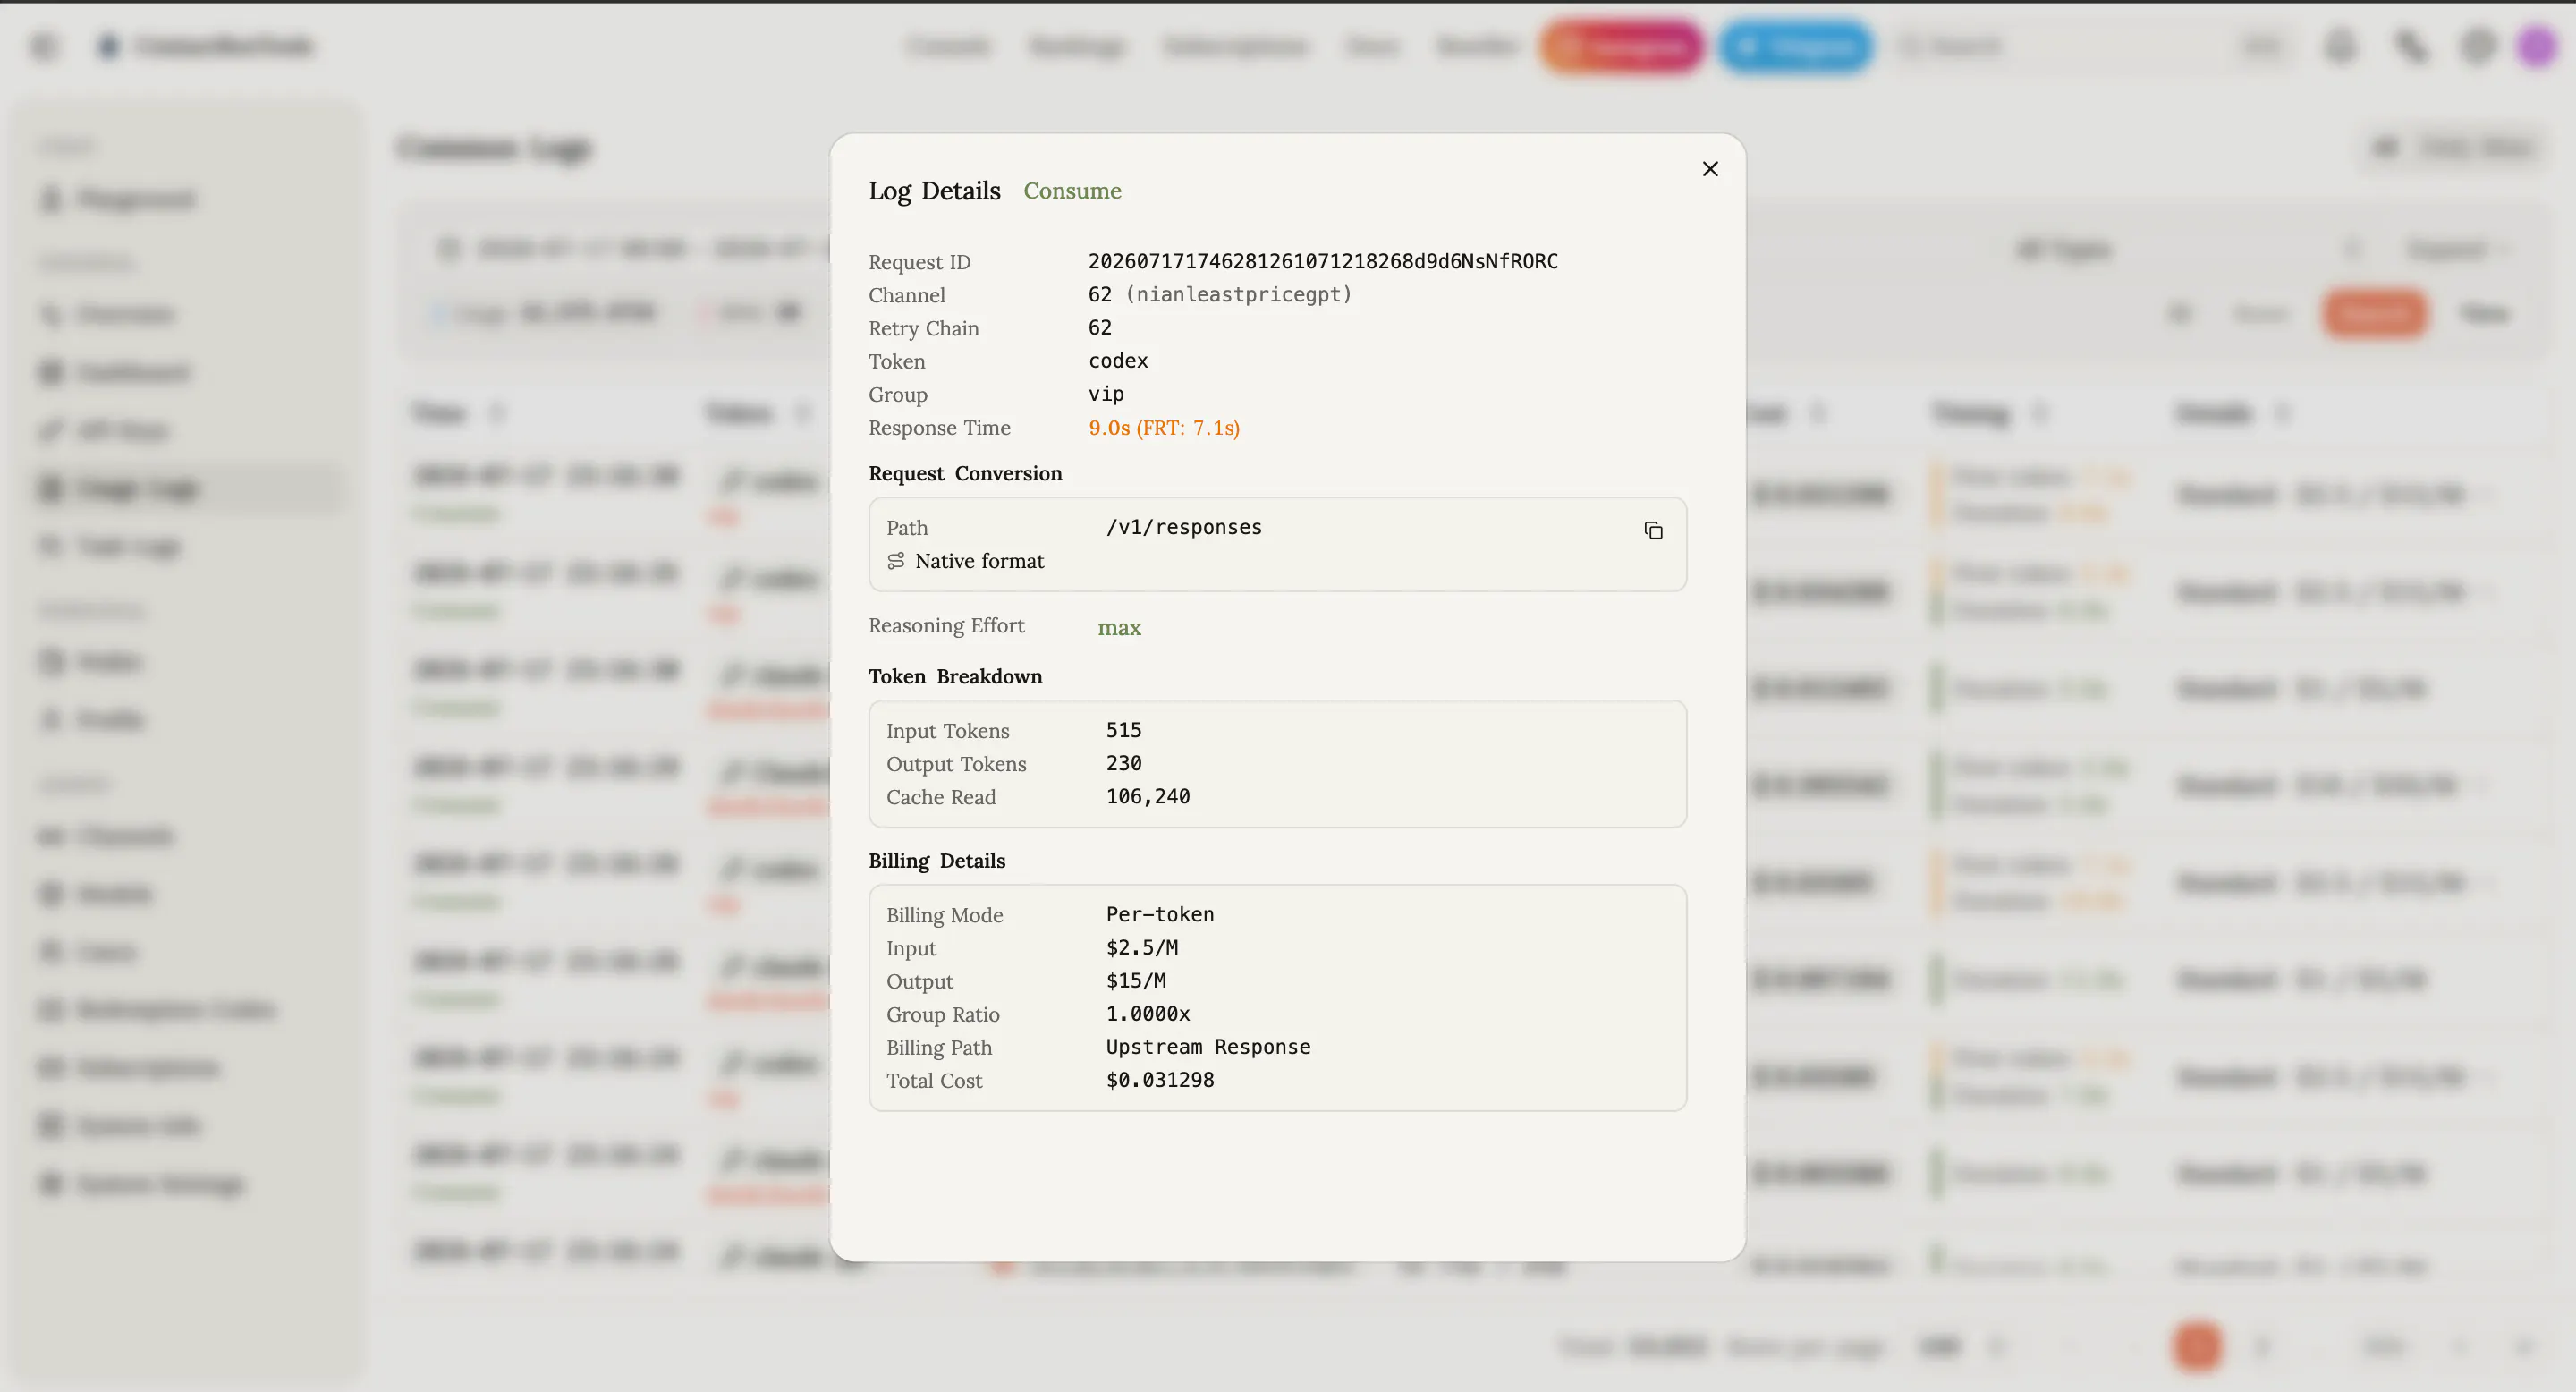Click the Request Conversion heading
This screenshot has width=2576, height=1392.
[965, 473]
